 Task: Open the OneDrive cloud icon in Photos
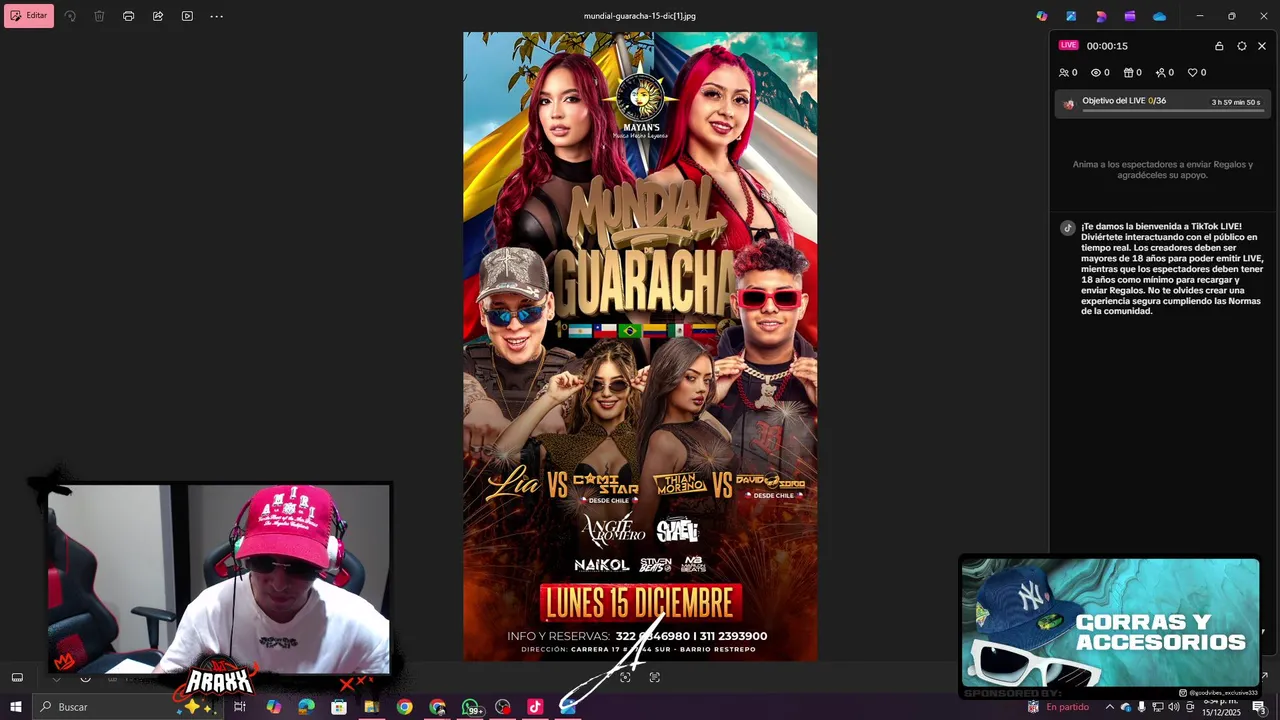(x=1159, y=16)
